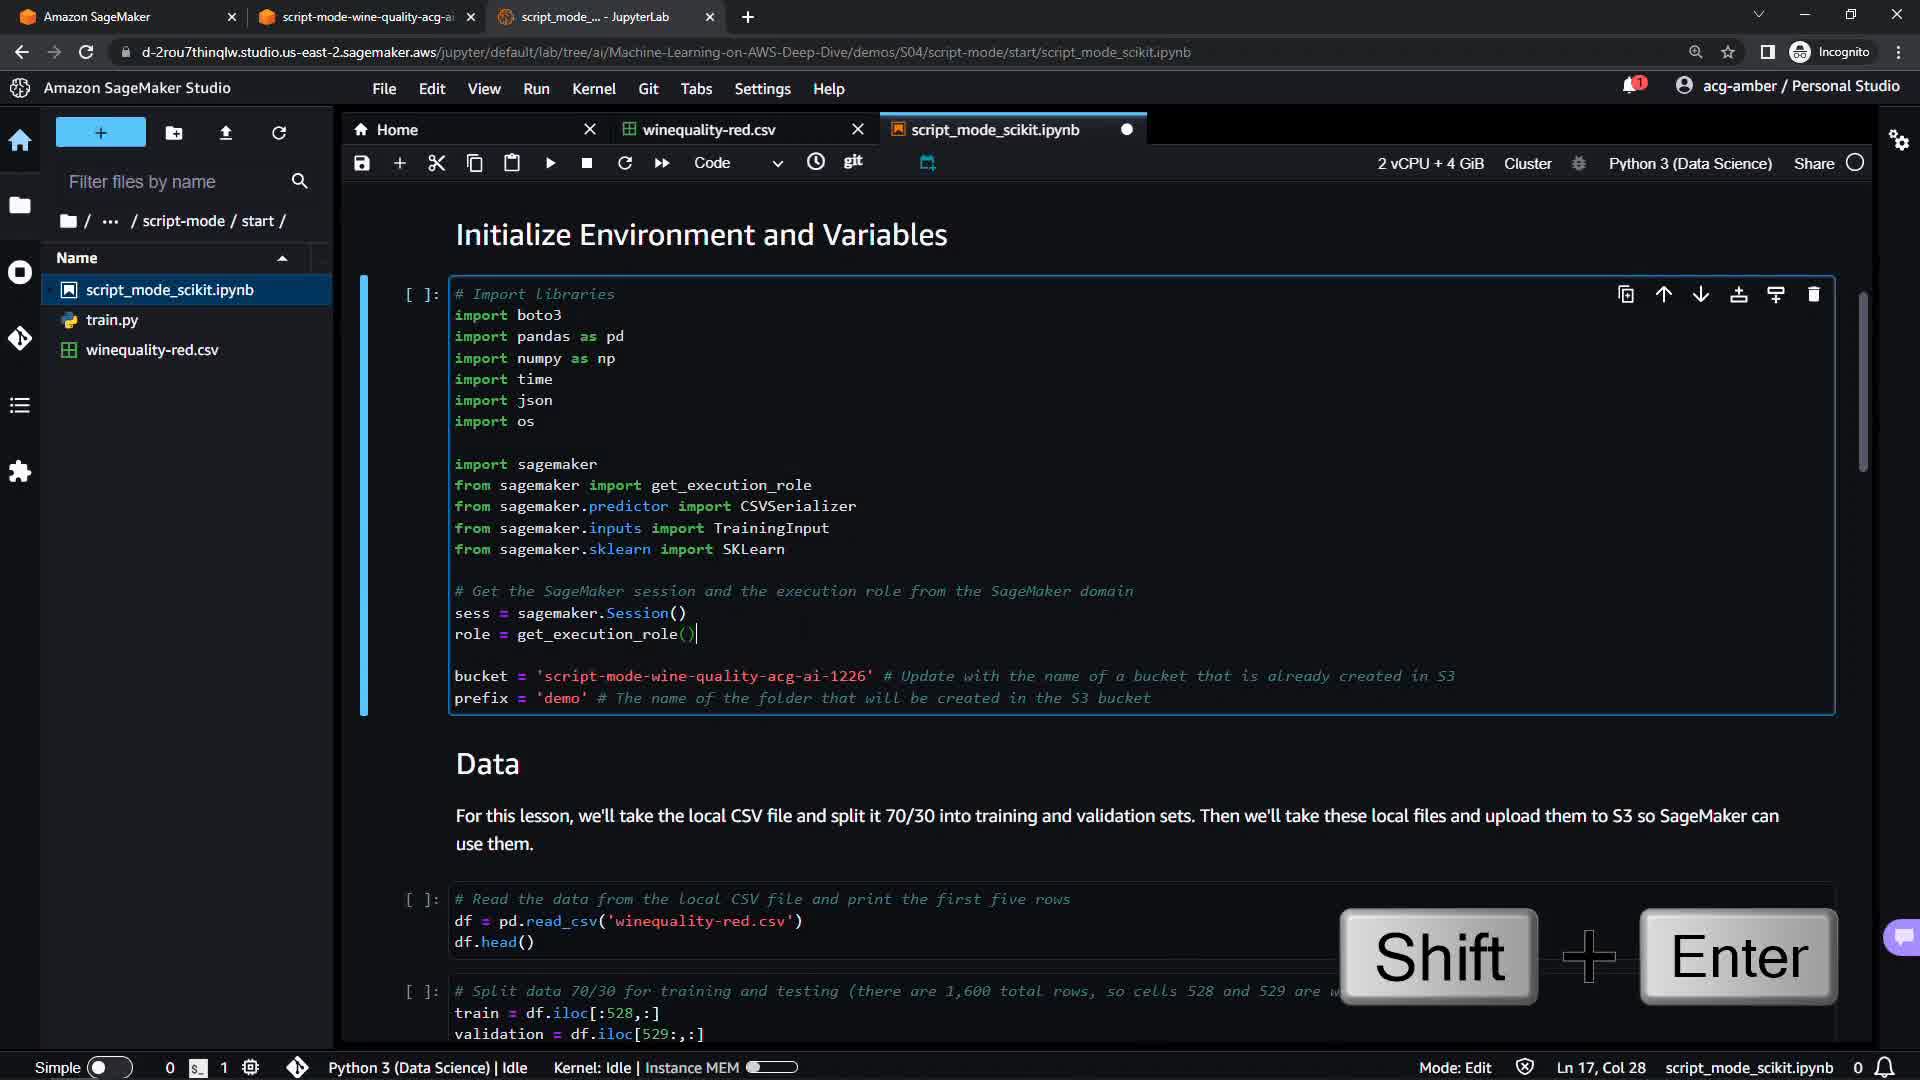Toggle the Instance MEM switch

[x=771, y=1067]
